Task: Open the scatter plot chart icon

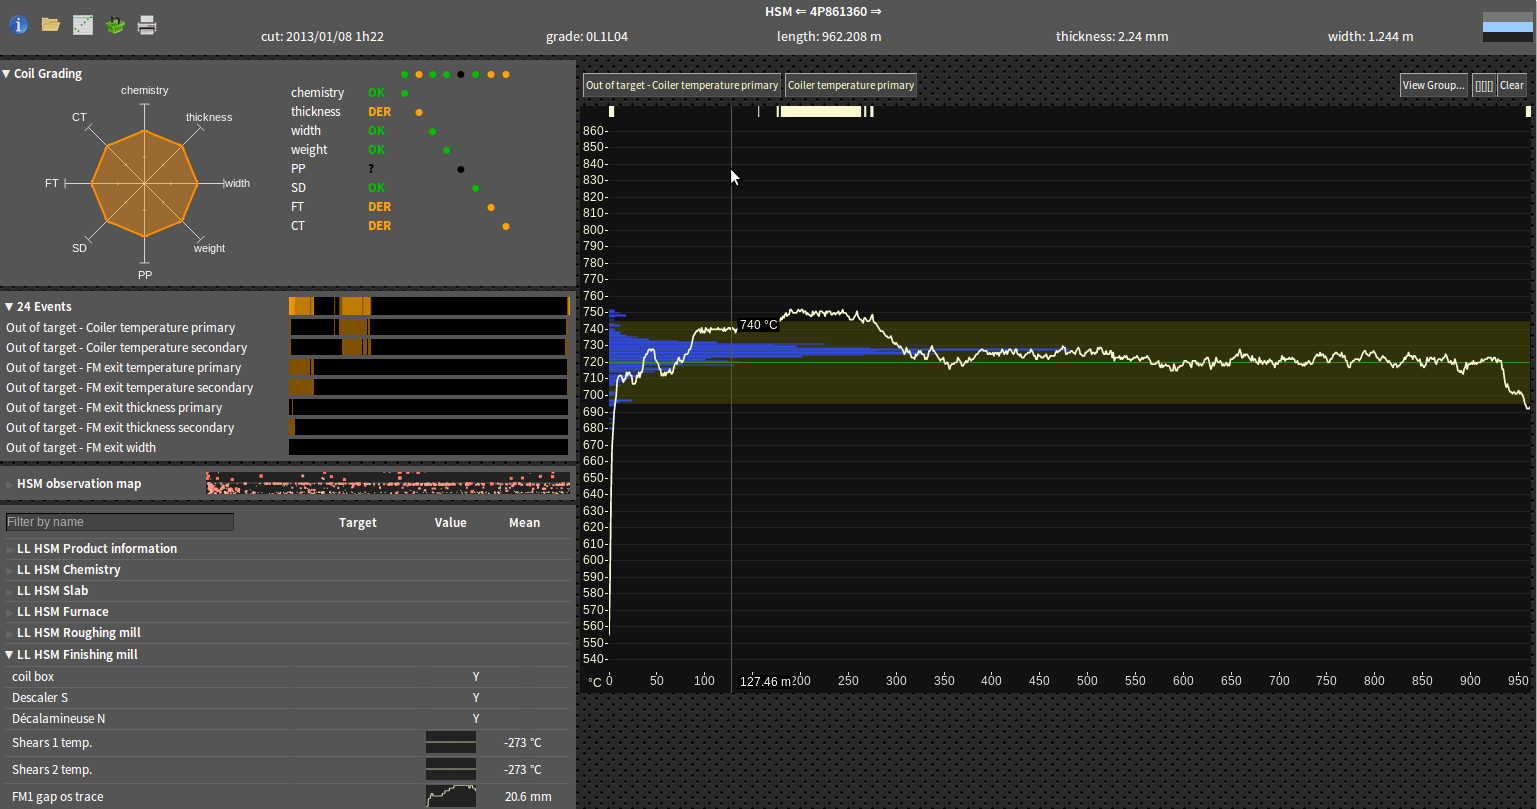Action: (83, 25)
